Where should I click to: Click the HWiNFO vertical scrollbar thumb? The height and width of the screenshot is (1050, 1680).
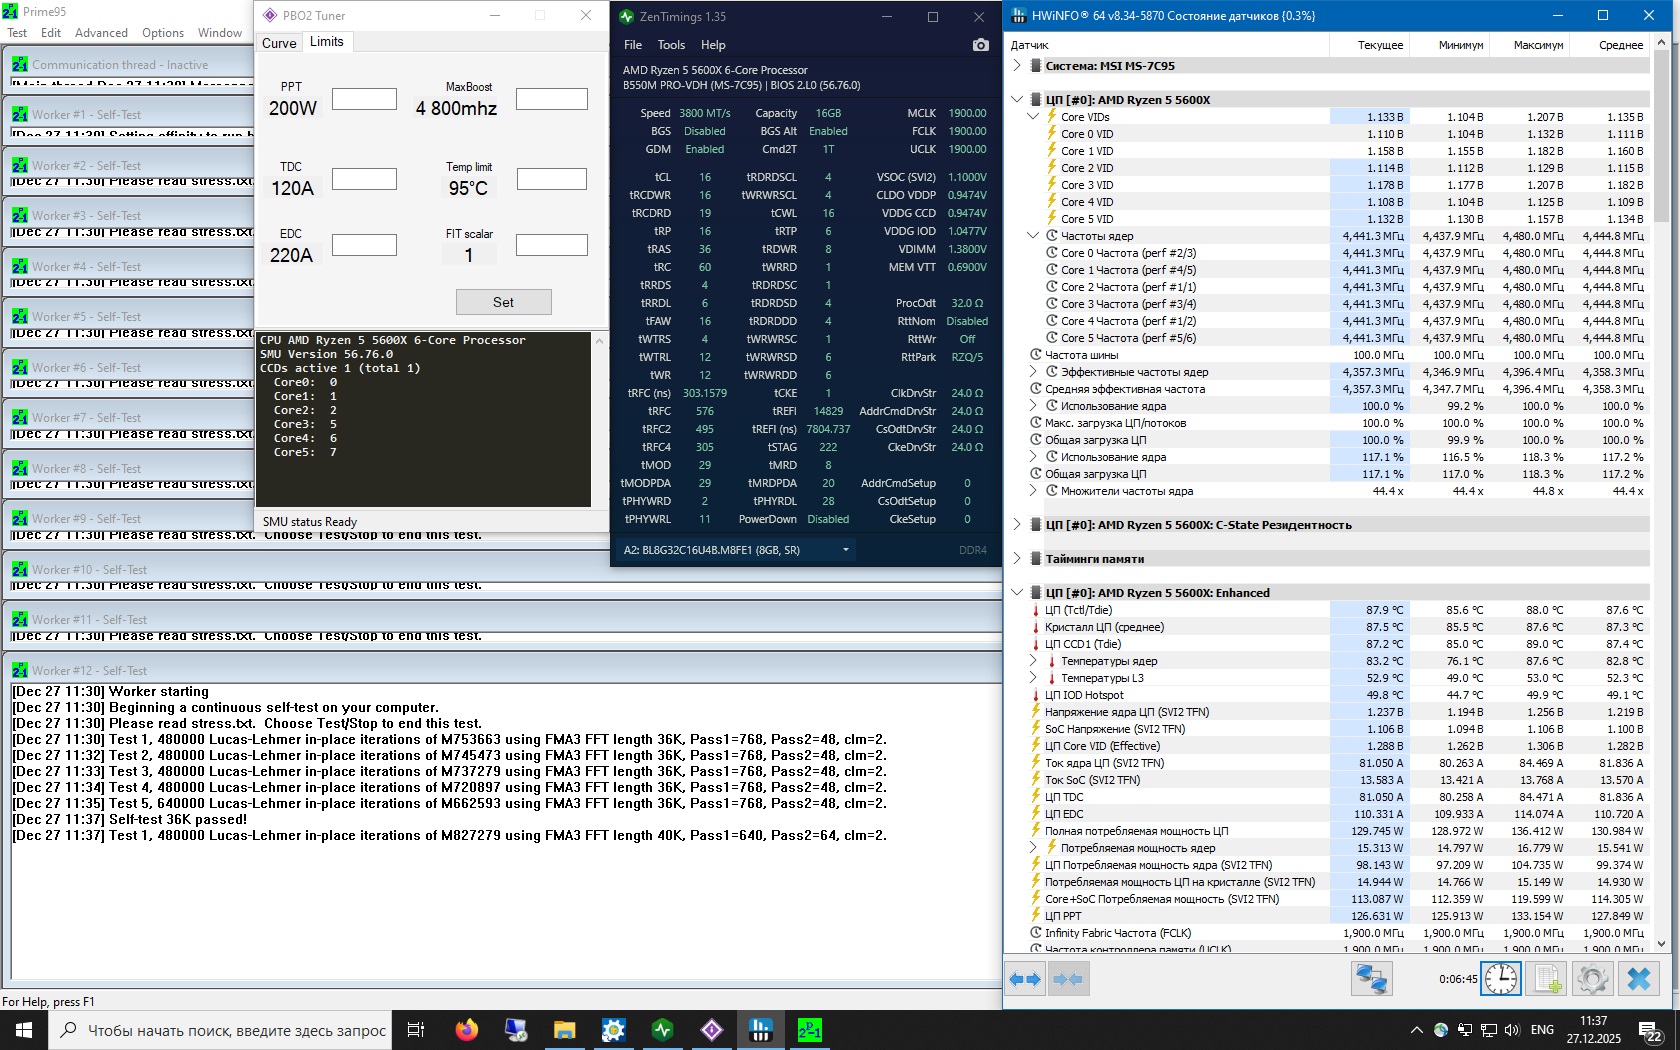click(1661, 136)
